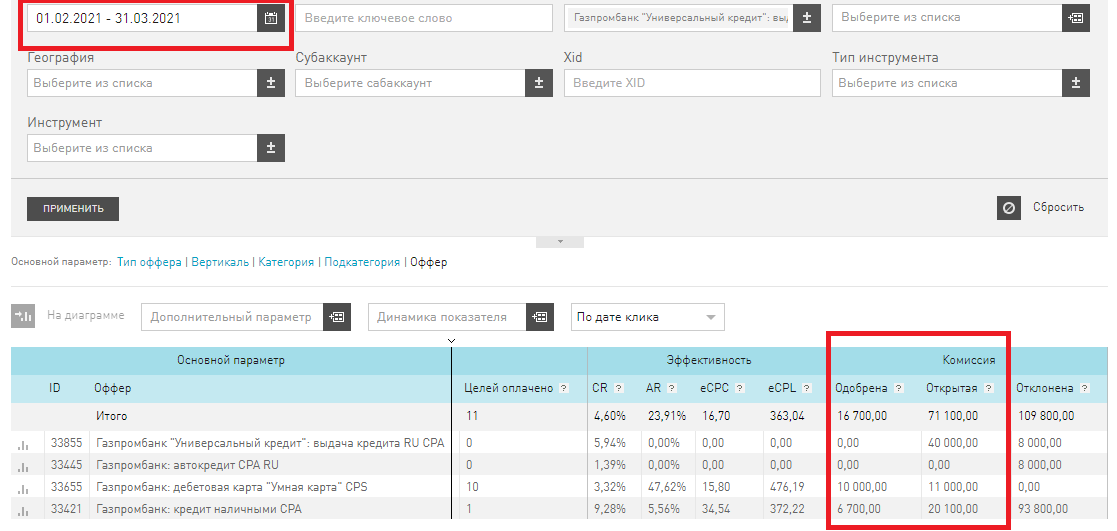Click offer Газпромбанк "Универсальный кредит": выдача кредита RU CPA
This screenshot has width=1117, height=531.
tap(270, 443)
